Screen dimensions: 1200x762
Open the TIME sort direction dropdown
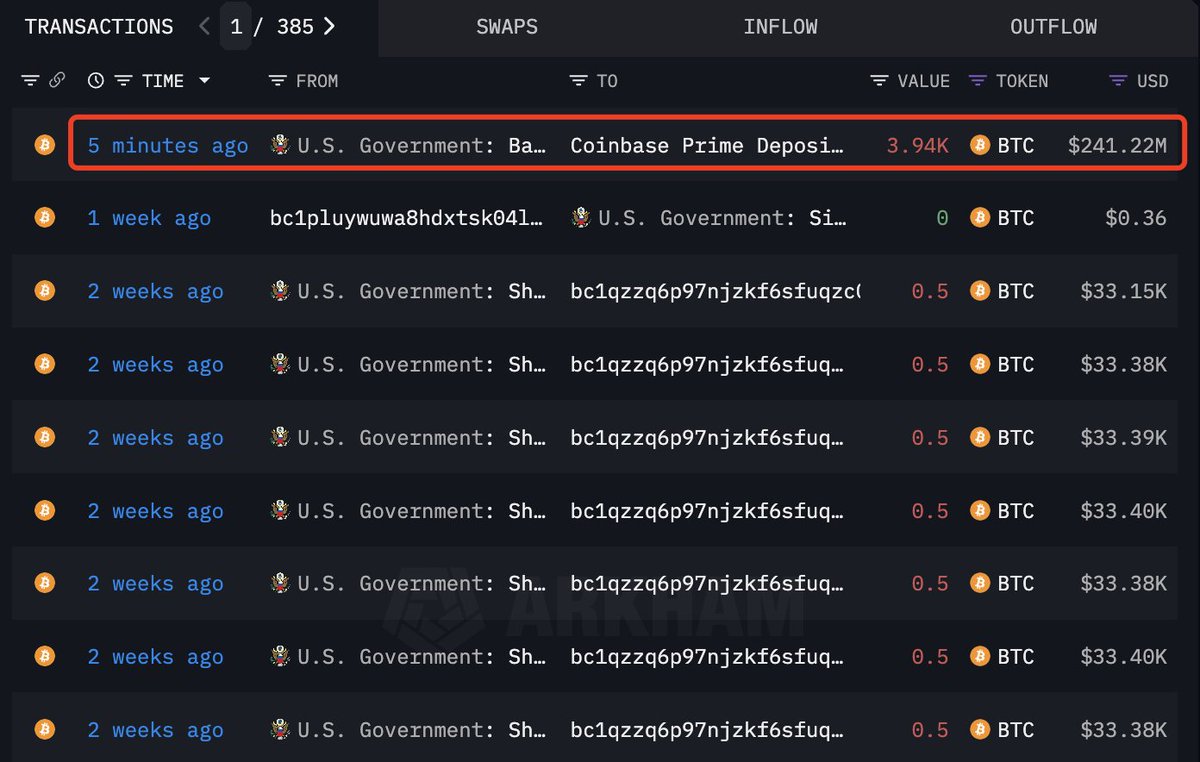(206, 80)
